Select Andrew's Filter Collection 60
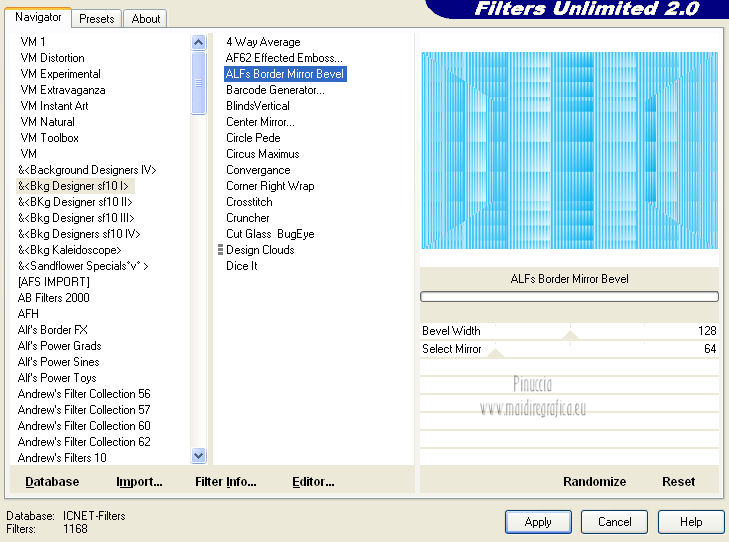The width and height of the screenshot is (729, 542). point(84,426)
